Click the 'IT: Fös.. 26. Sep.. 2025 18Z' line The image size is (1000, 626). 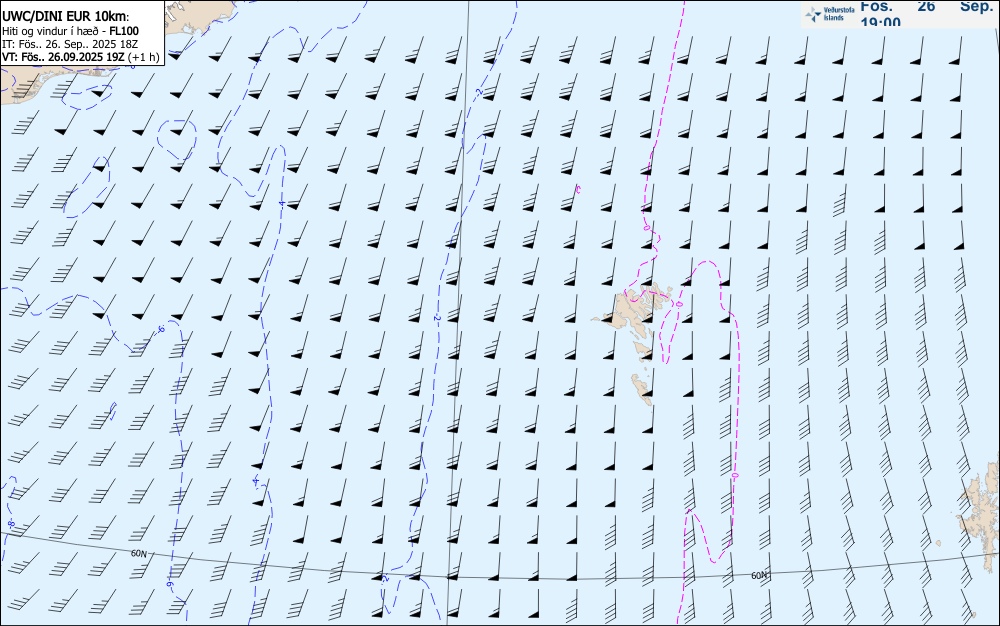pyautogui.click(x=70, y=44)
